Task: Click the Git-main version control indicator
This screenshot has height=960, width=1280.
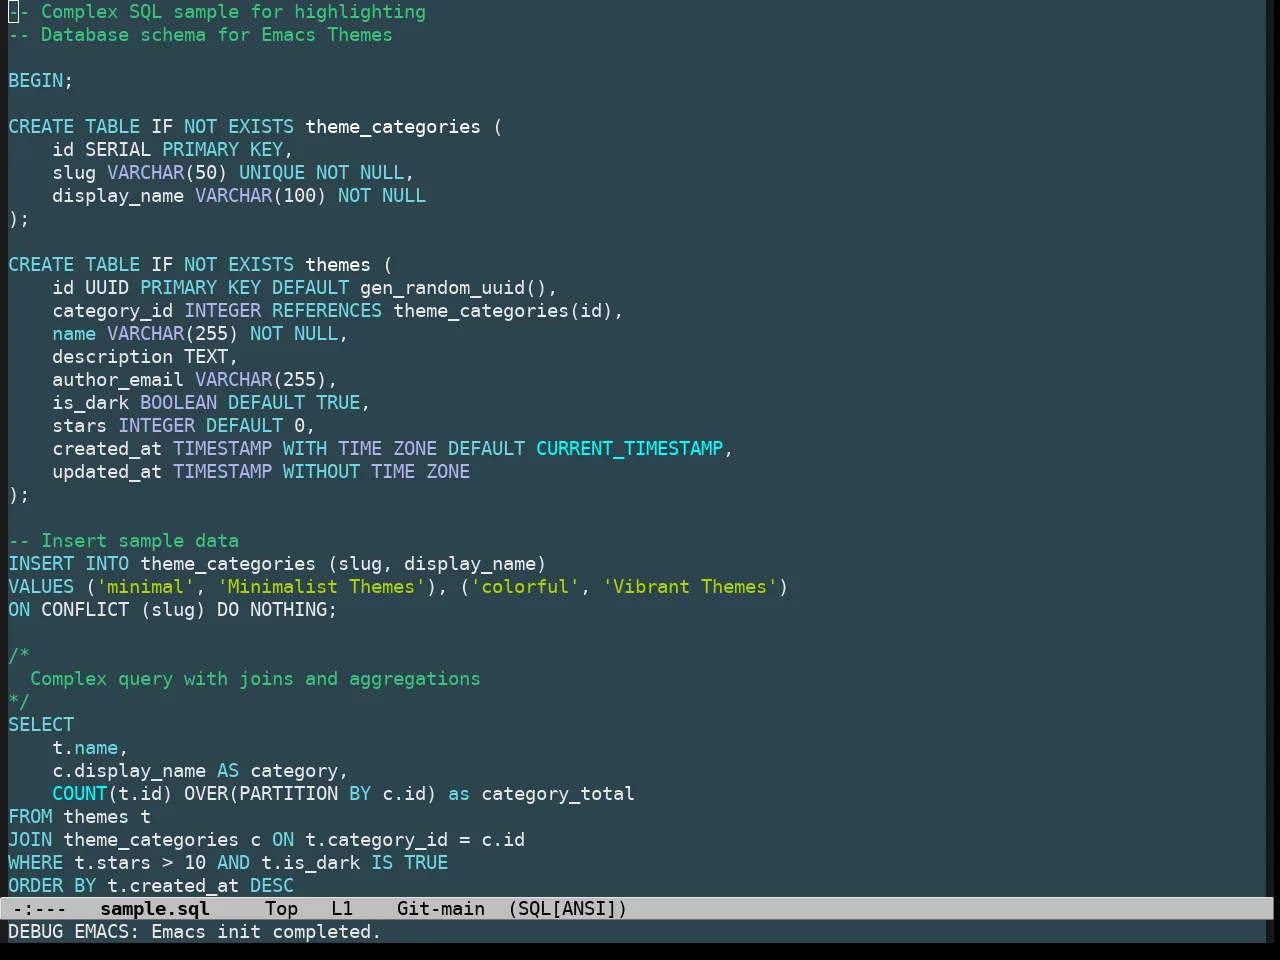Action: 441,909
